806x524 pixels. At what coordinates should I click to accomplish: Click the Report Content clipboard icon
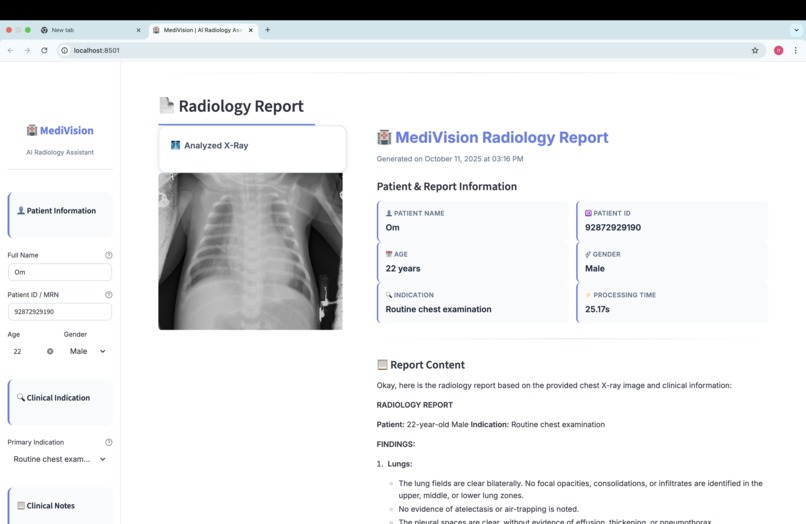pyautogui.click(x=382, y=365)
